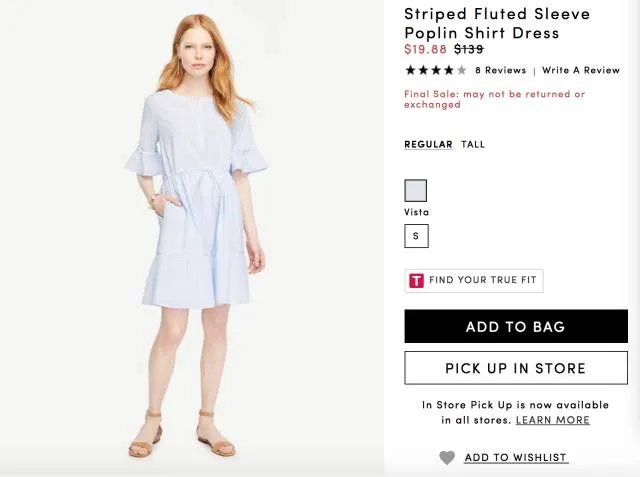
Task: Click the Striped Fluted Sleeve dress title
Action: click(497, 23)
